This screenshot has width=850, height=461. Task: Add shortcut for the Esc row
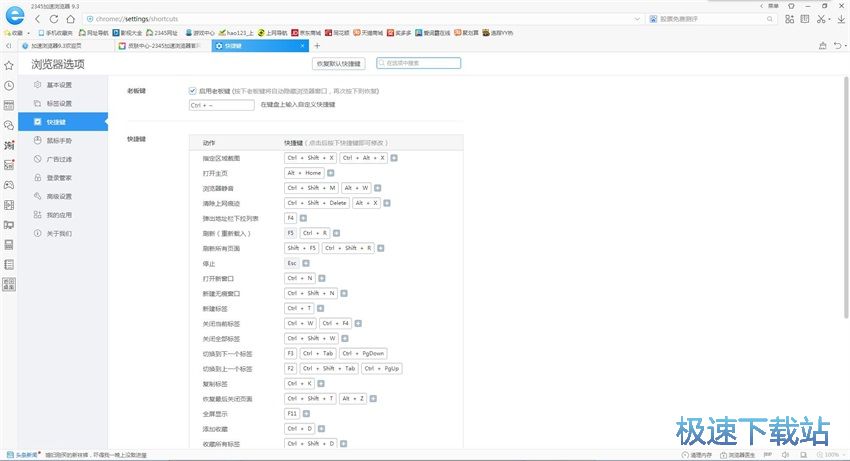306,263
